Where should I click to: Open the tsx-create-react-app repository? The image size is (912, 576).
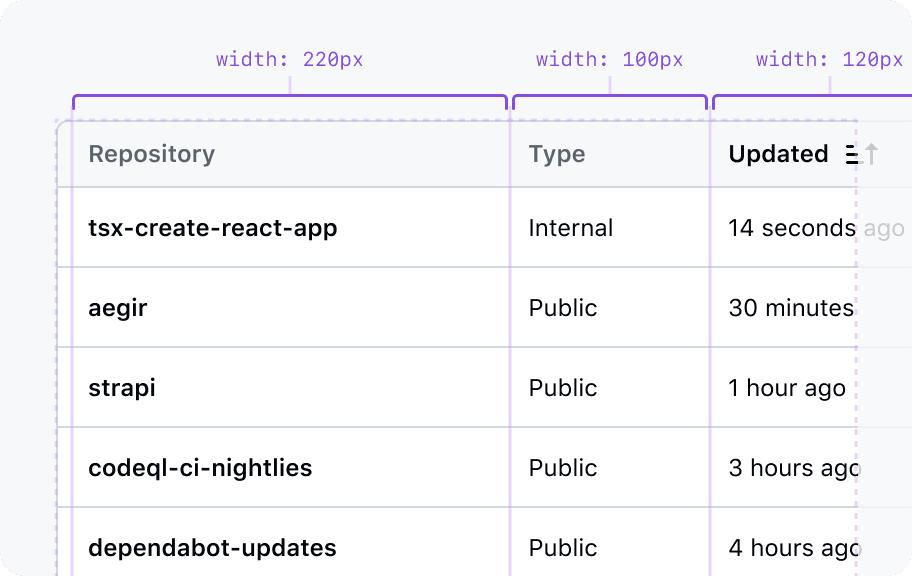[x=213, y=228]
